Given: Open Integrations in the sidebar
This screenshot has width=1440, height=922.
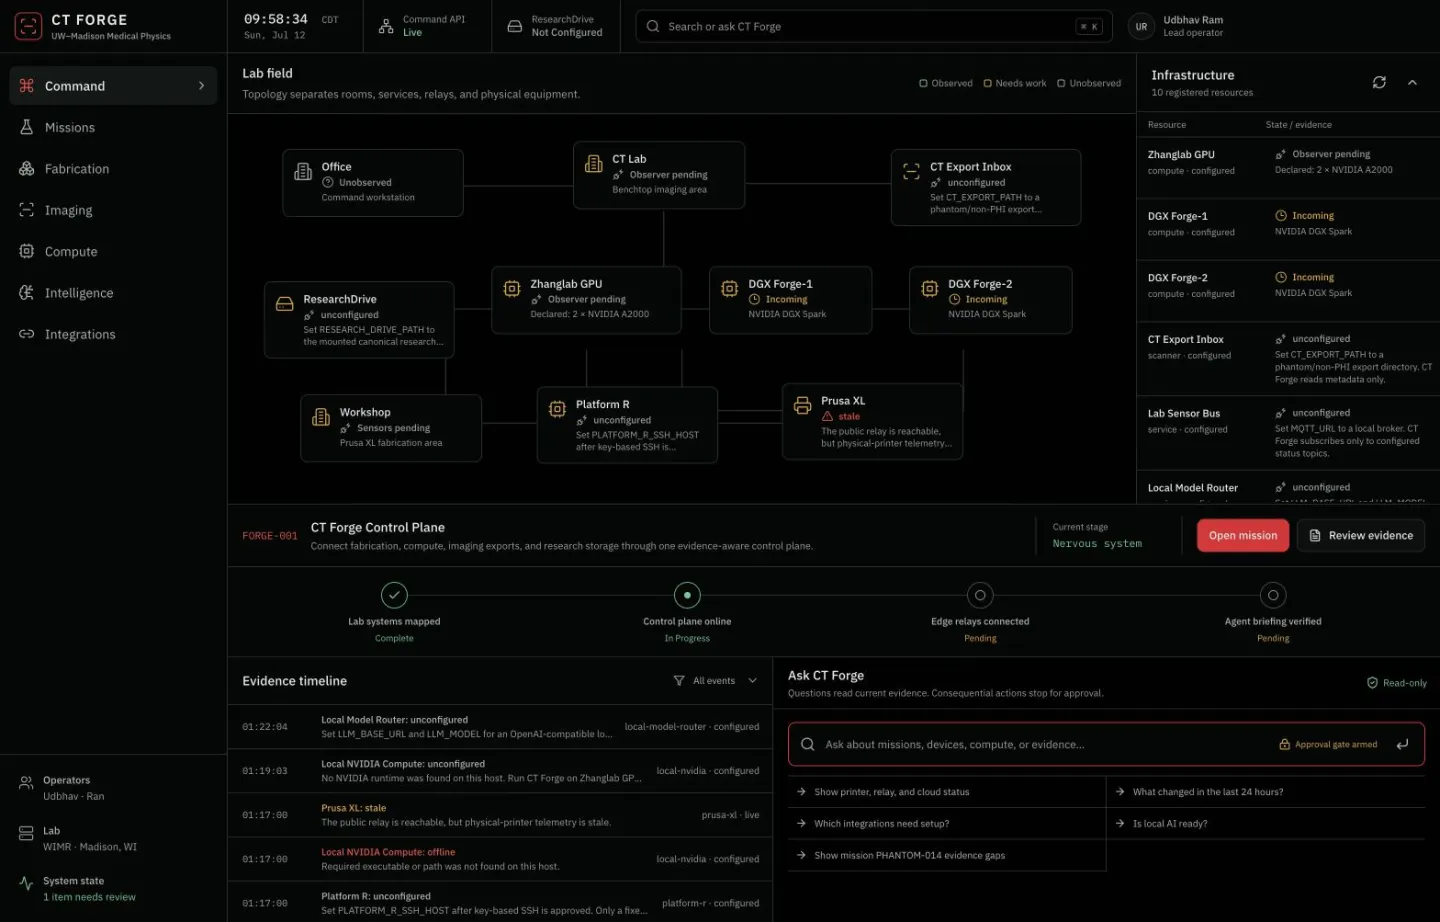Looking at the screenshot, I should click(113, 334).
